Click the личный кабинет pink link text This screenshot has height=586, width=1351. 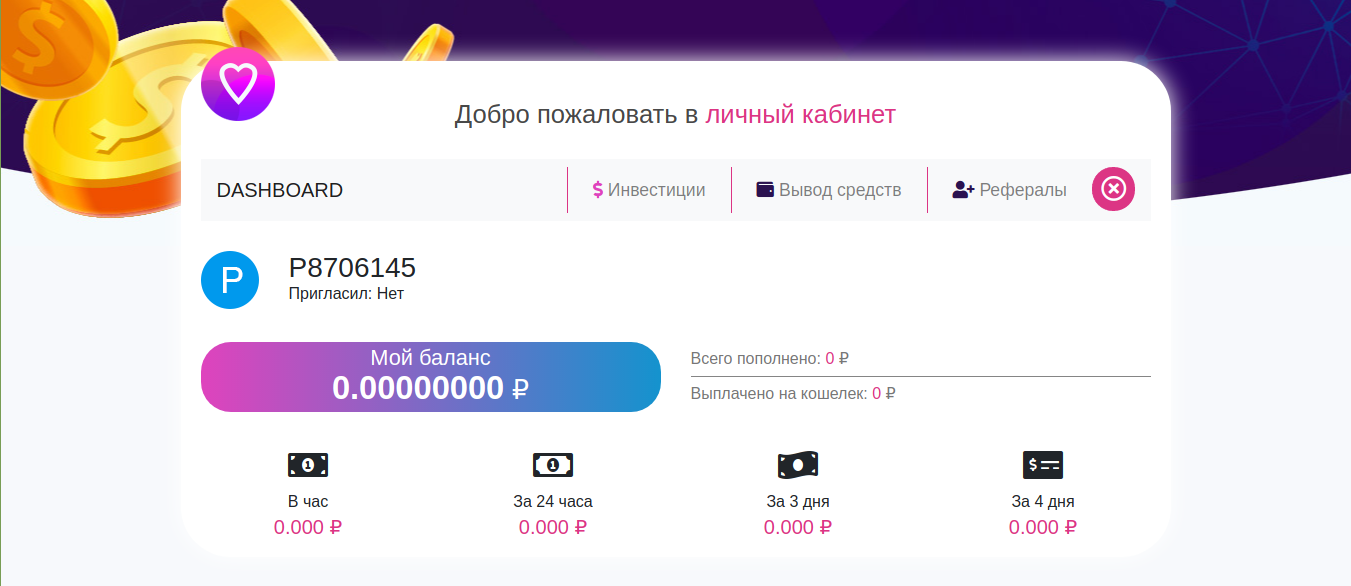pos(800,115)
